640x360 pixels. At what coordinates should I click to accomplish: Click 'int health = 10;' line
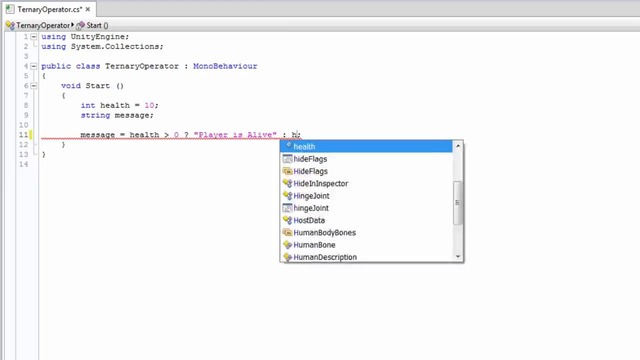tap(120, 105)
